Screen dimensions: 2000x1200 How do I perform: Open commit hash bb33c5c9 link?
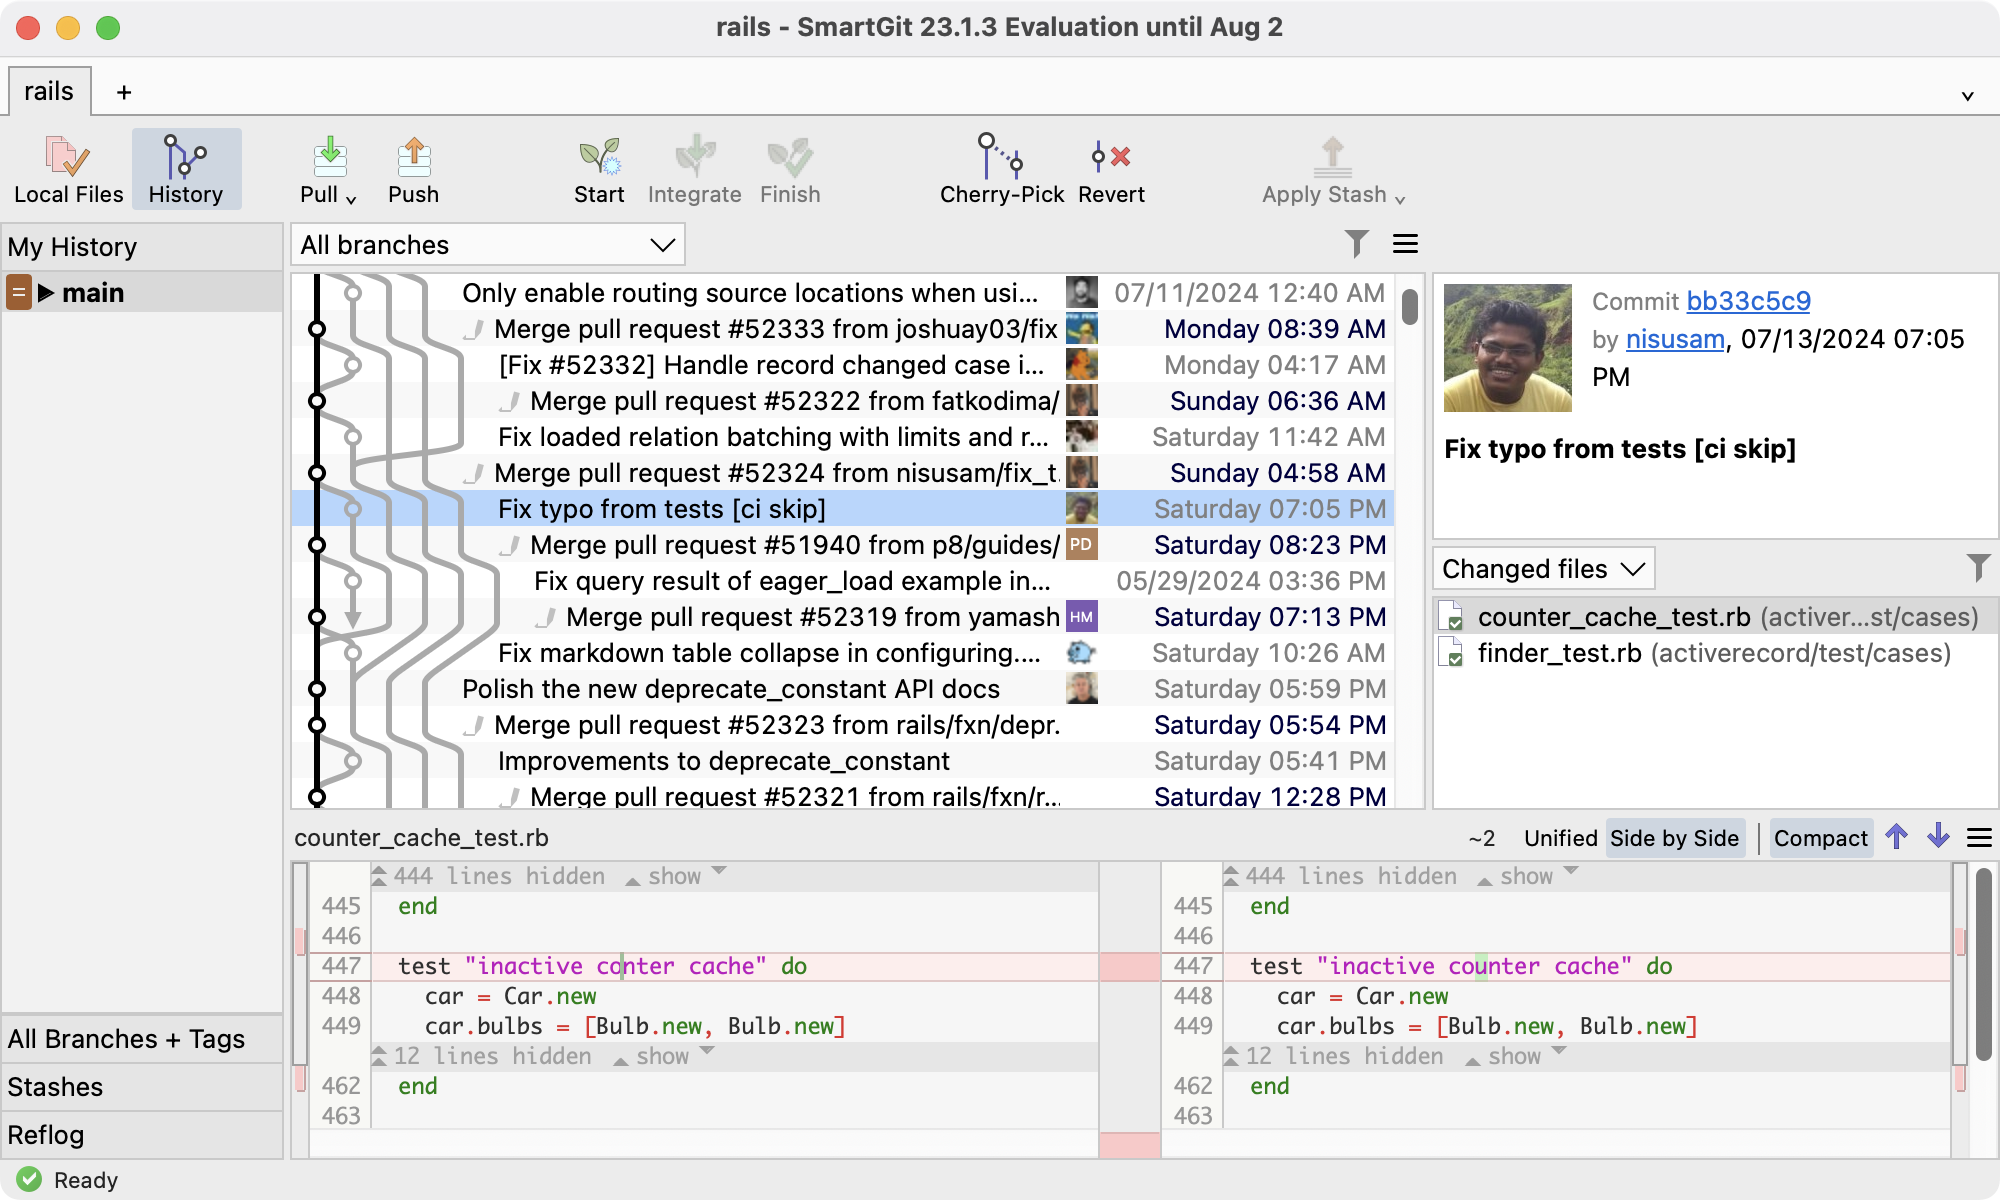pos(1748,301)
